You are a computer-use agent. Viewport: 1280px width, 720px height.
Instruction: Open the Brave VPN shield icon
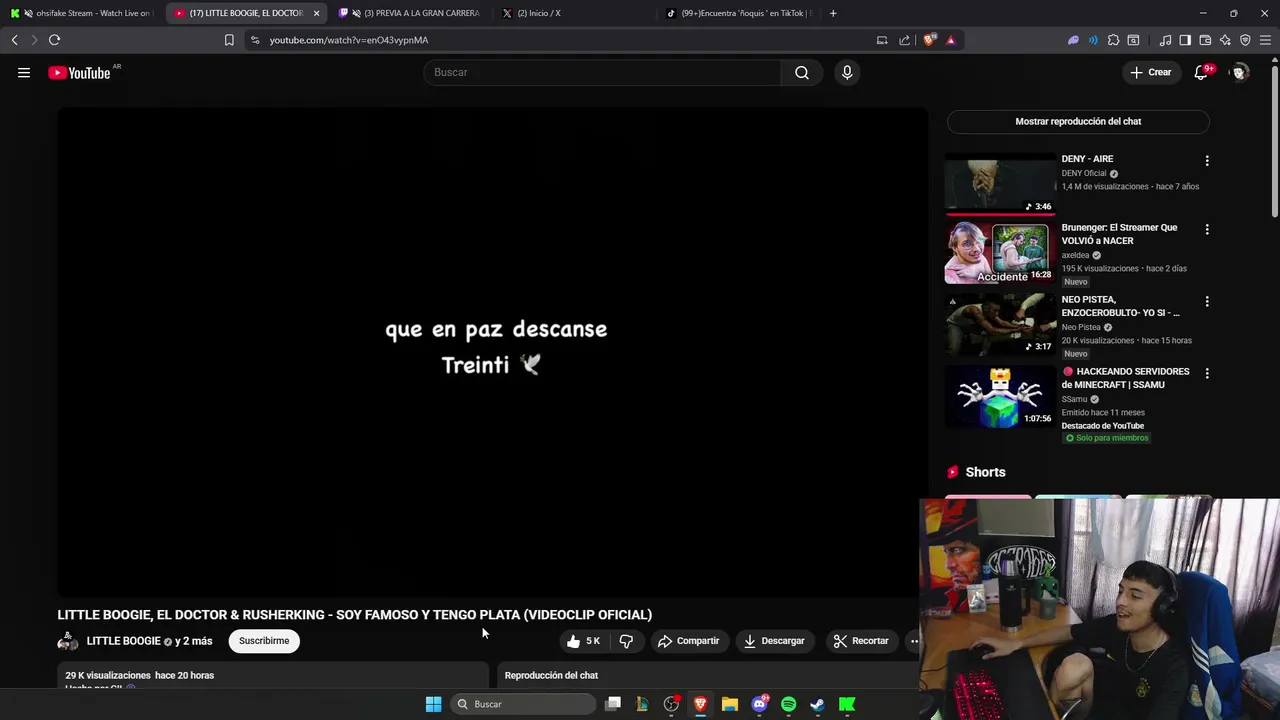[x=1245, y=40]
